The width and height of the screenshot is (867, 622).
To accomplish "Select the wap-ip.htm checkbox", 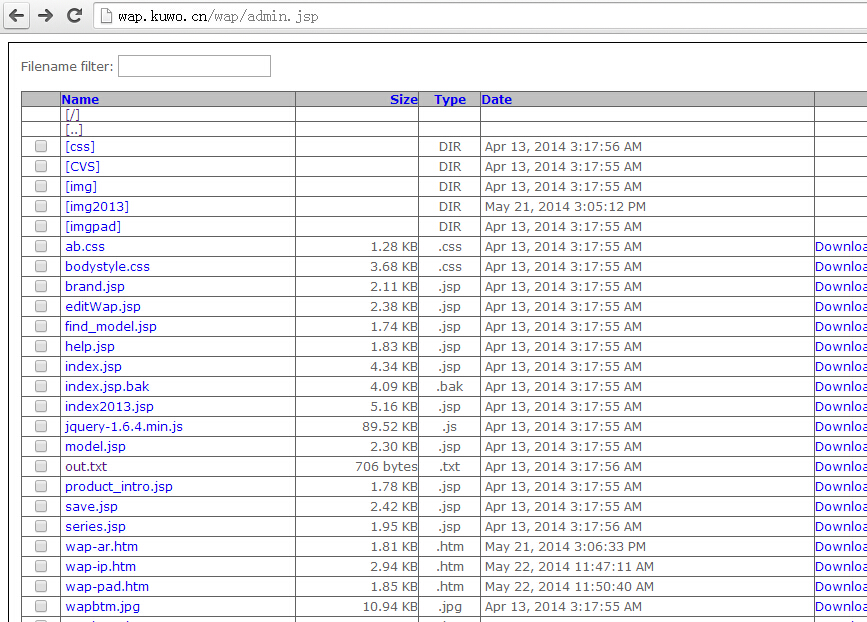I will pyautogui.click(x=41, y=566).
